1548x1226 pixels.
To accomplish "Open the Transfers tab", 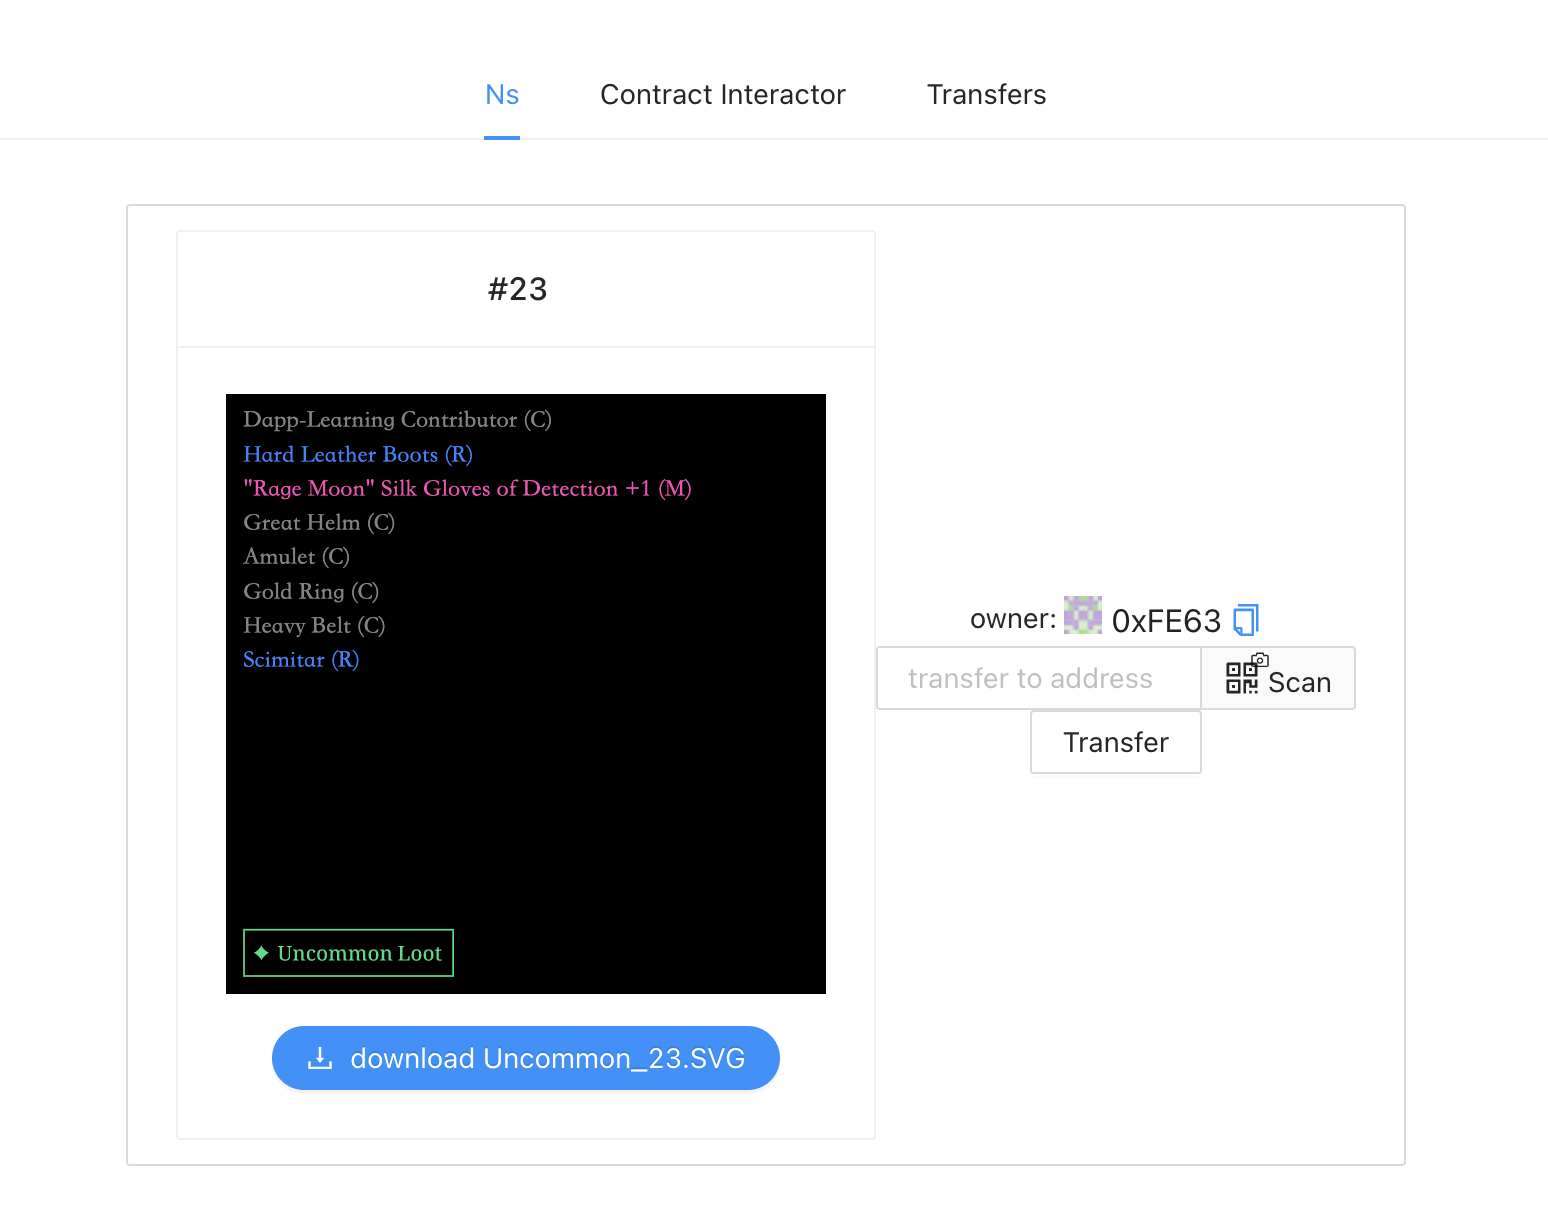I will pos(987,95).
